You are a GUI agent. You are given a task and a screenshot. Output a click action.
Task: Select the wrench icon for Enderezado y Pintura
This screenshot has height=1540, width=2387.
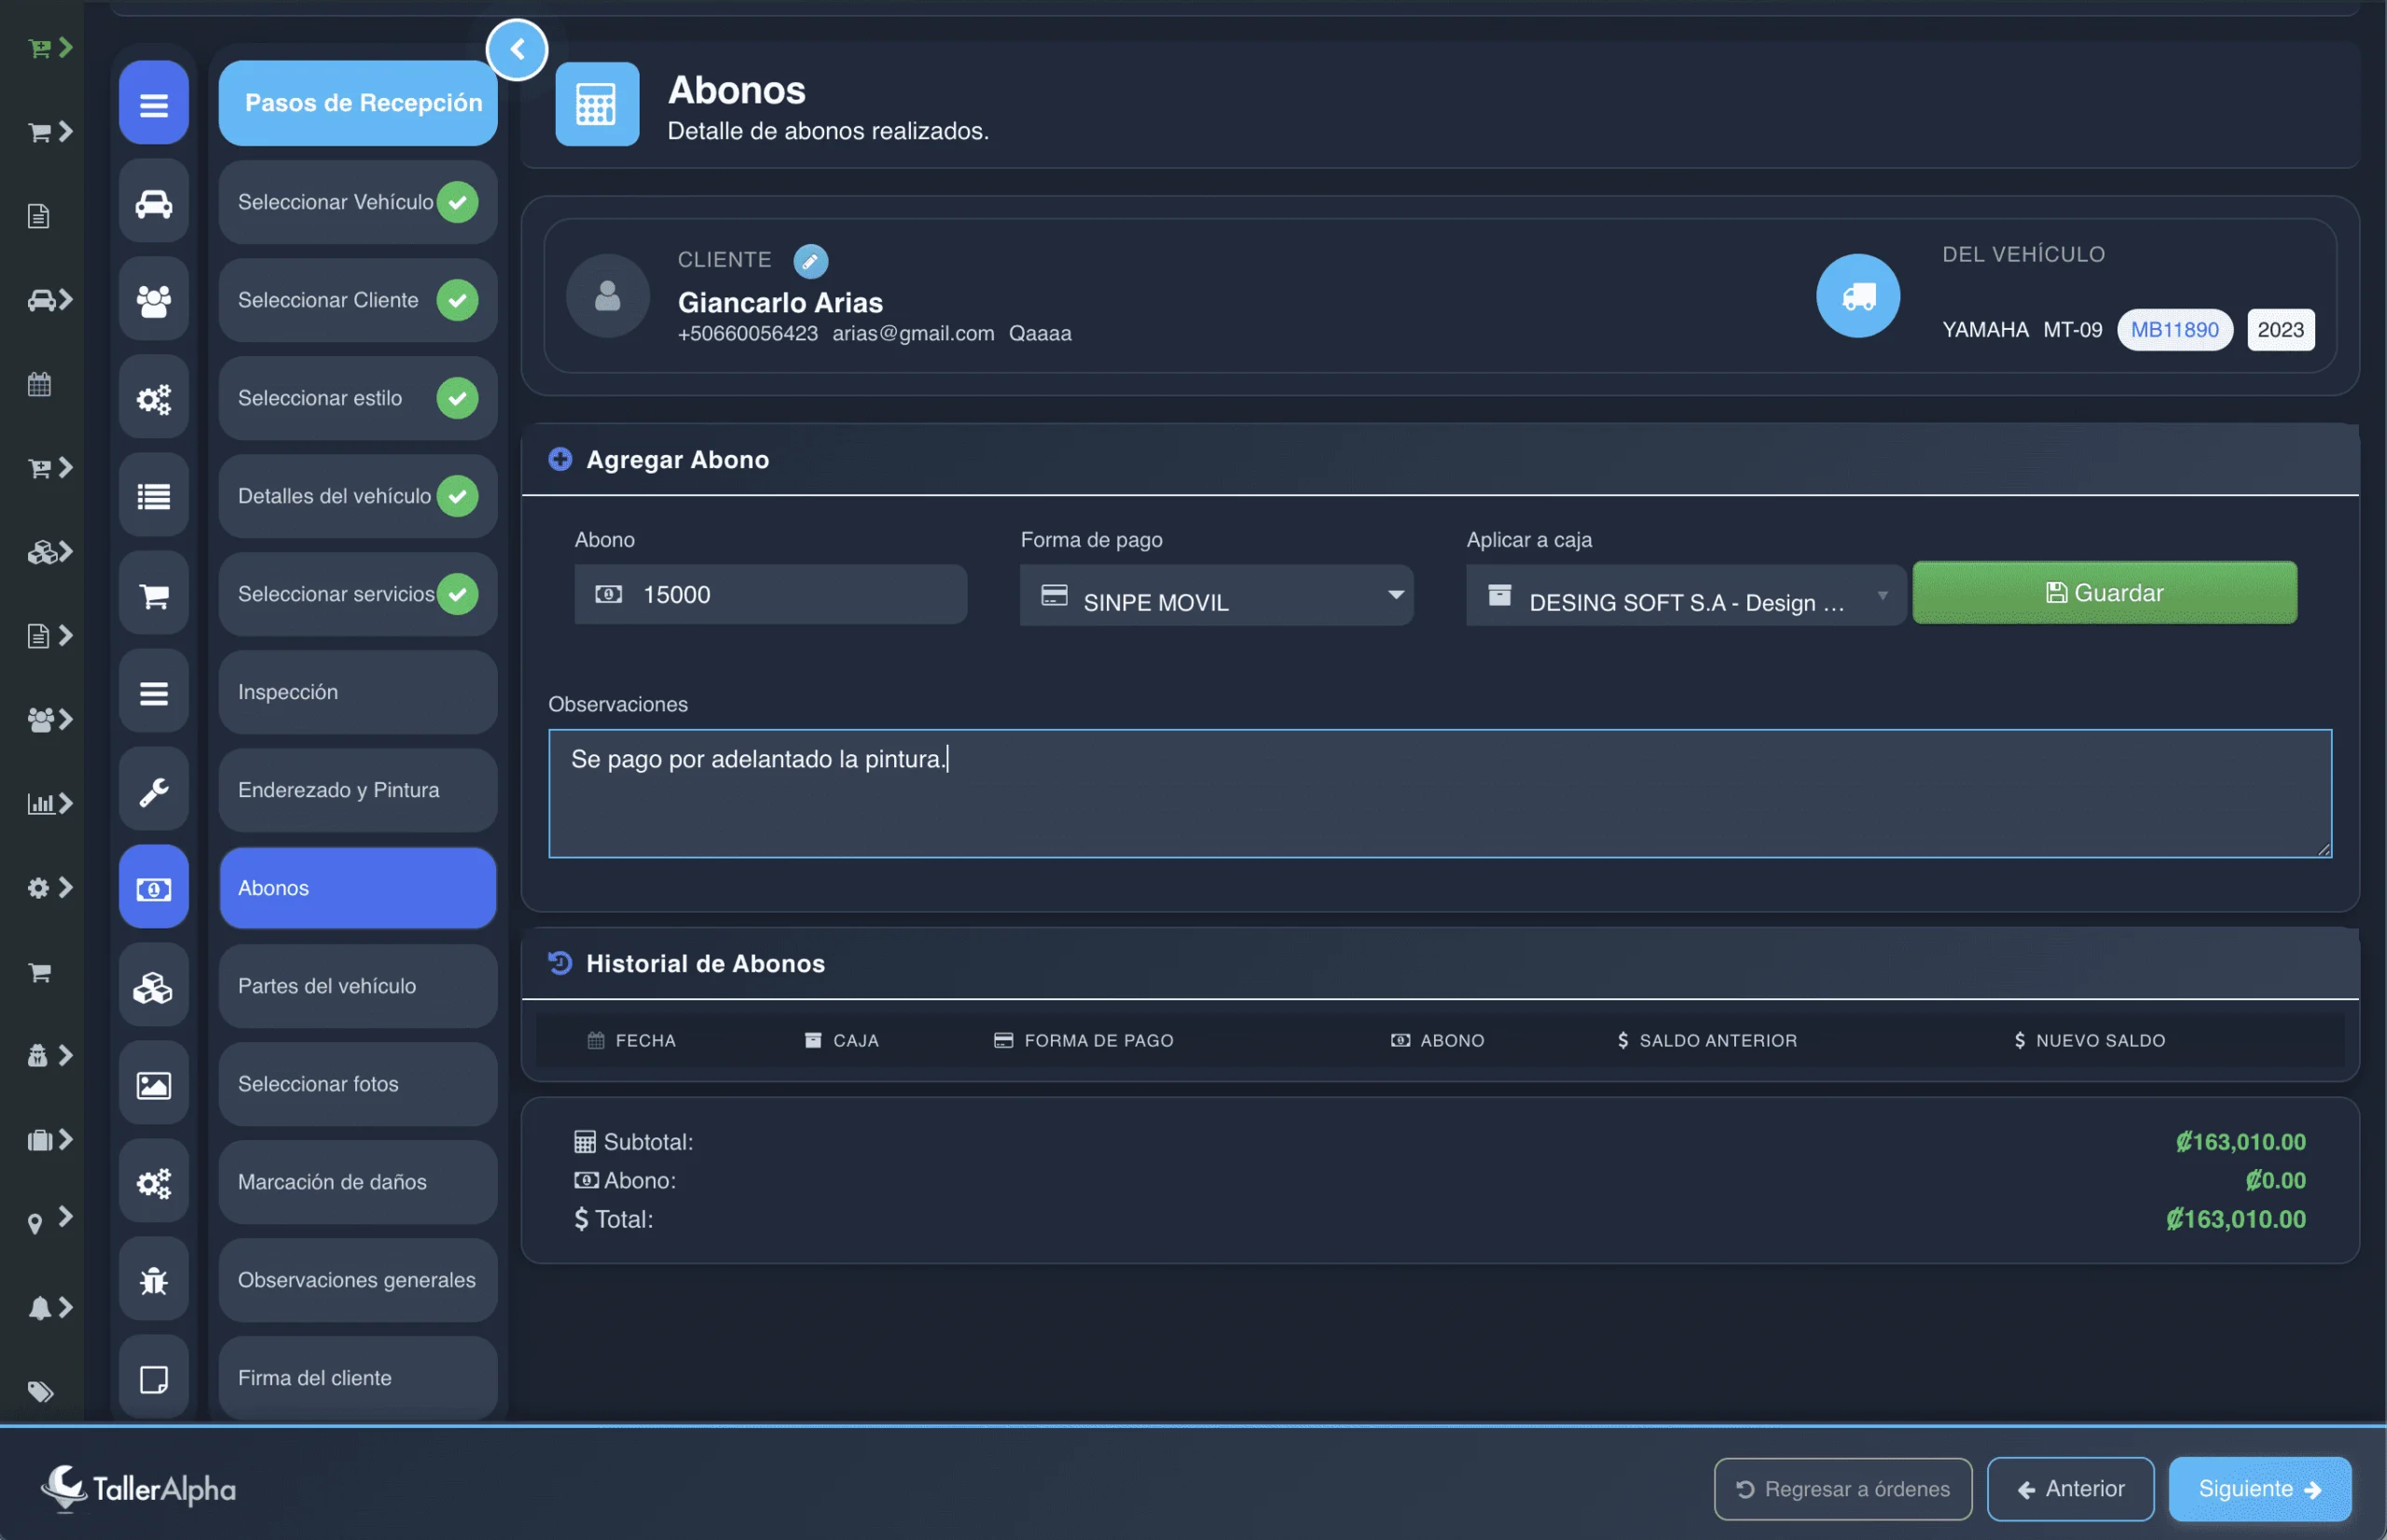[x=153, y=789]
